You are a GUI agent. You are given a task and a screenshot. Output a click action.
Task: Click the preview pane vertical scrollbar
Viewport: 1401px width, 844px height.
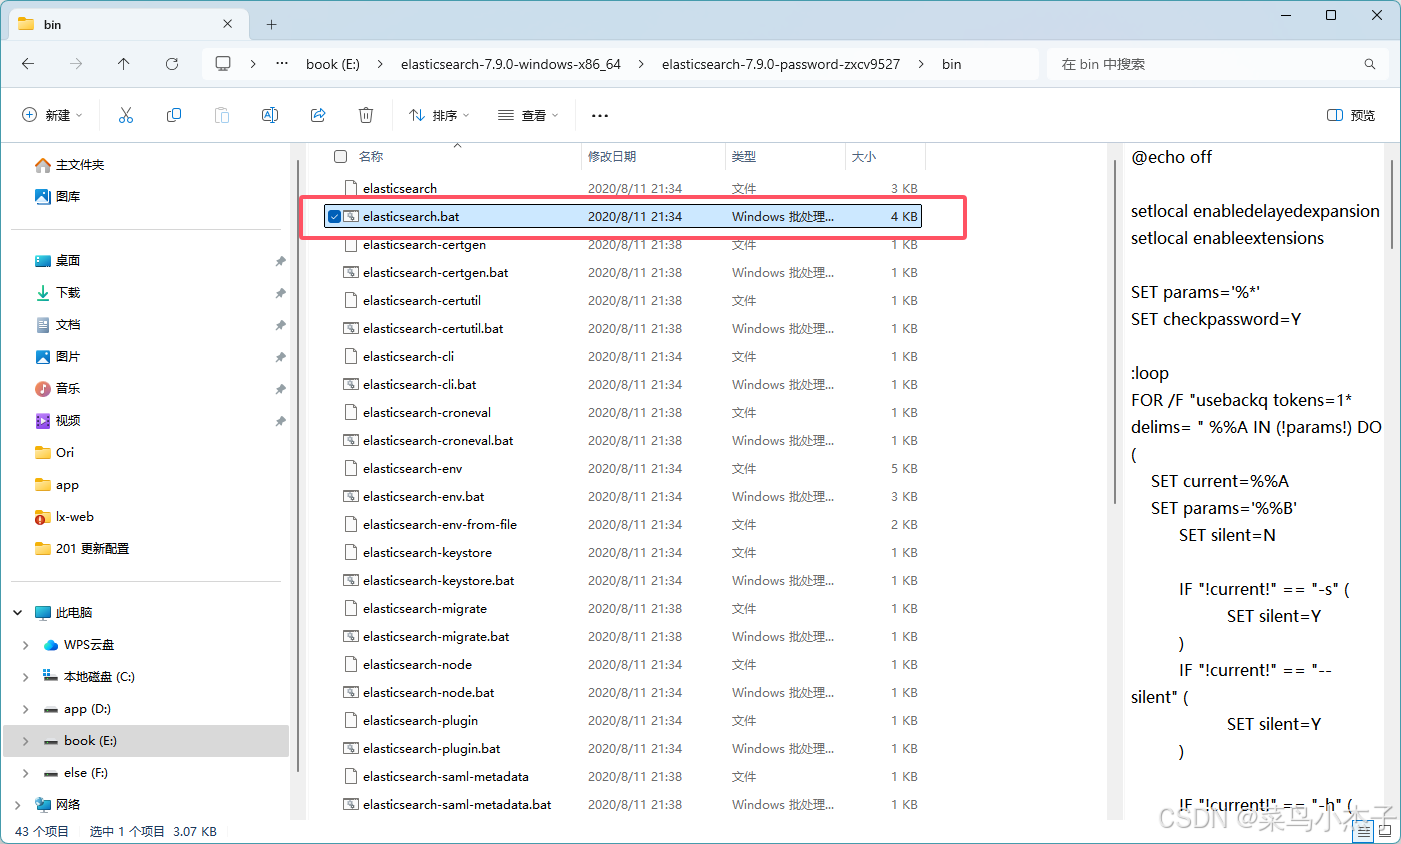coord(1392,205)
